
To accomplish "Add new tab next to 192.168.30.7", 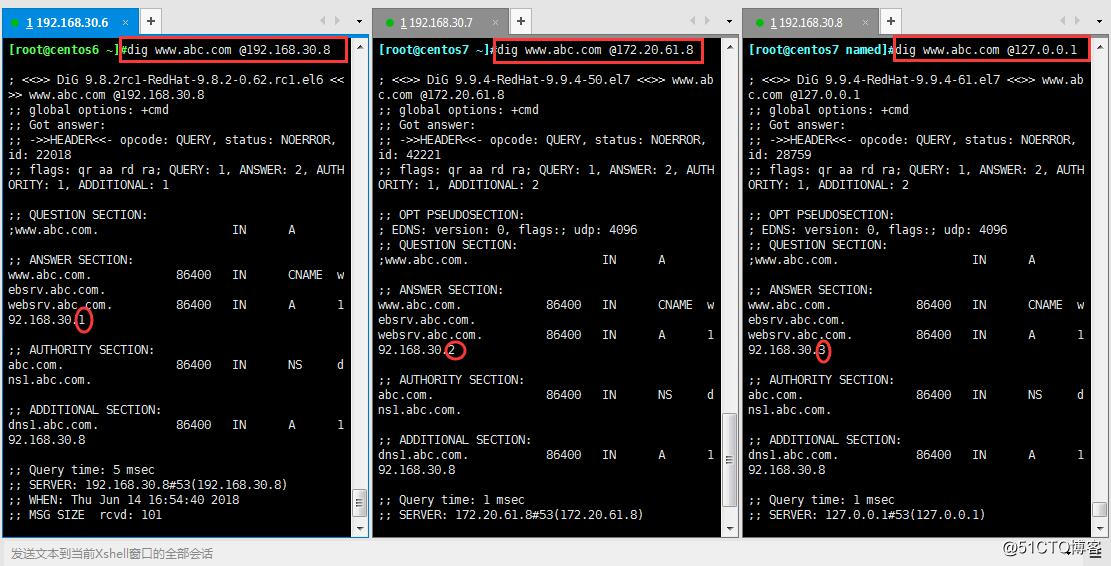I will pyautogui.click(x=521, y=22).
